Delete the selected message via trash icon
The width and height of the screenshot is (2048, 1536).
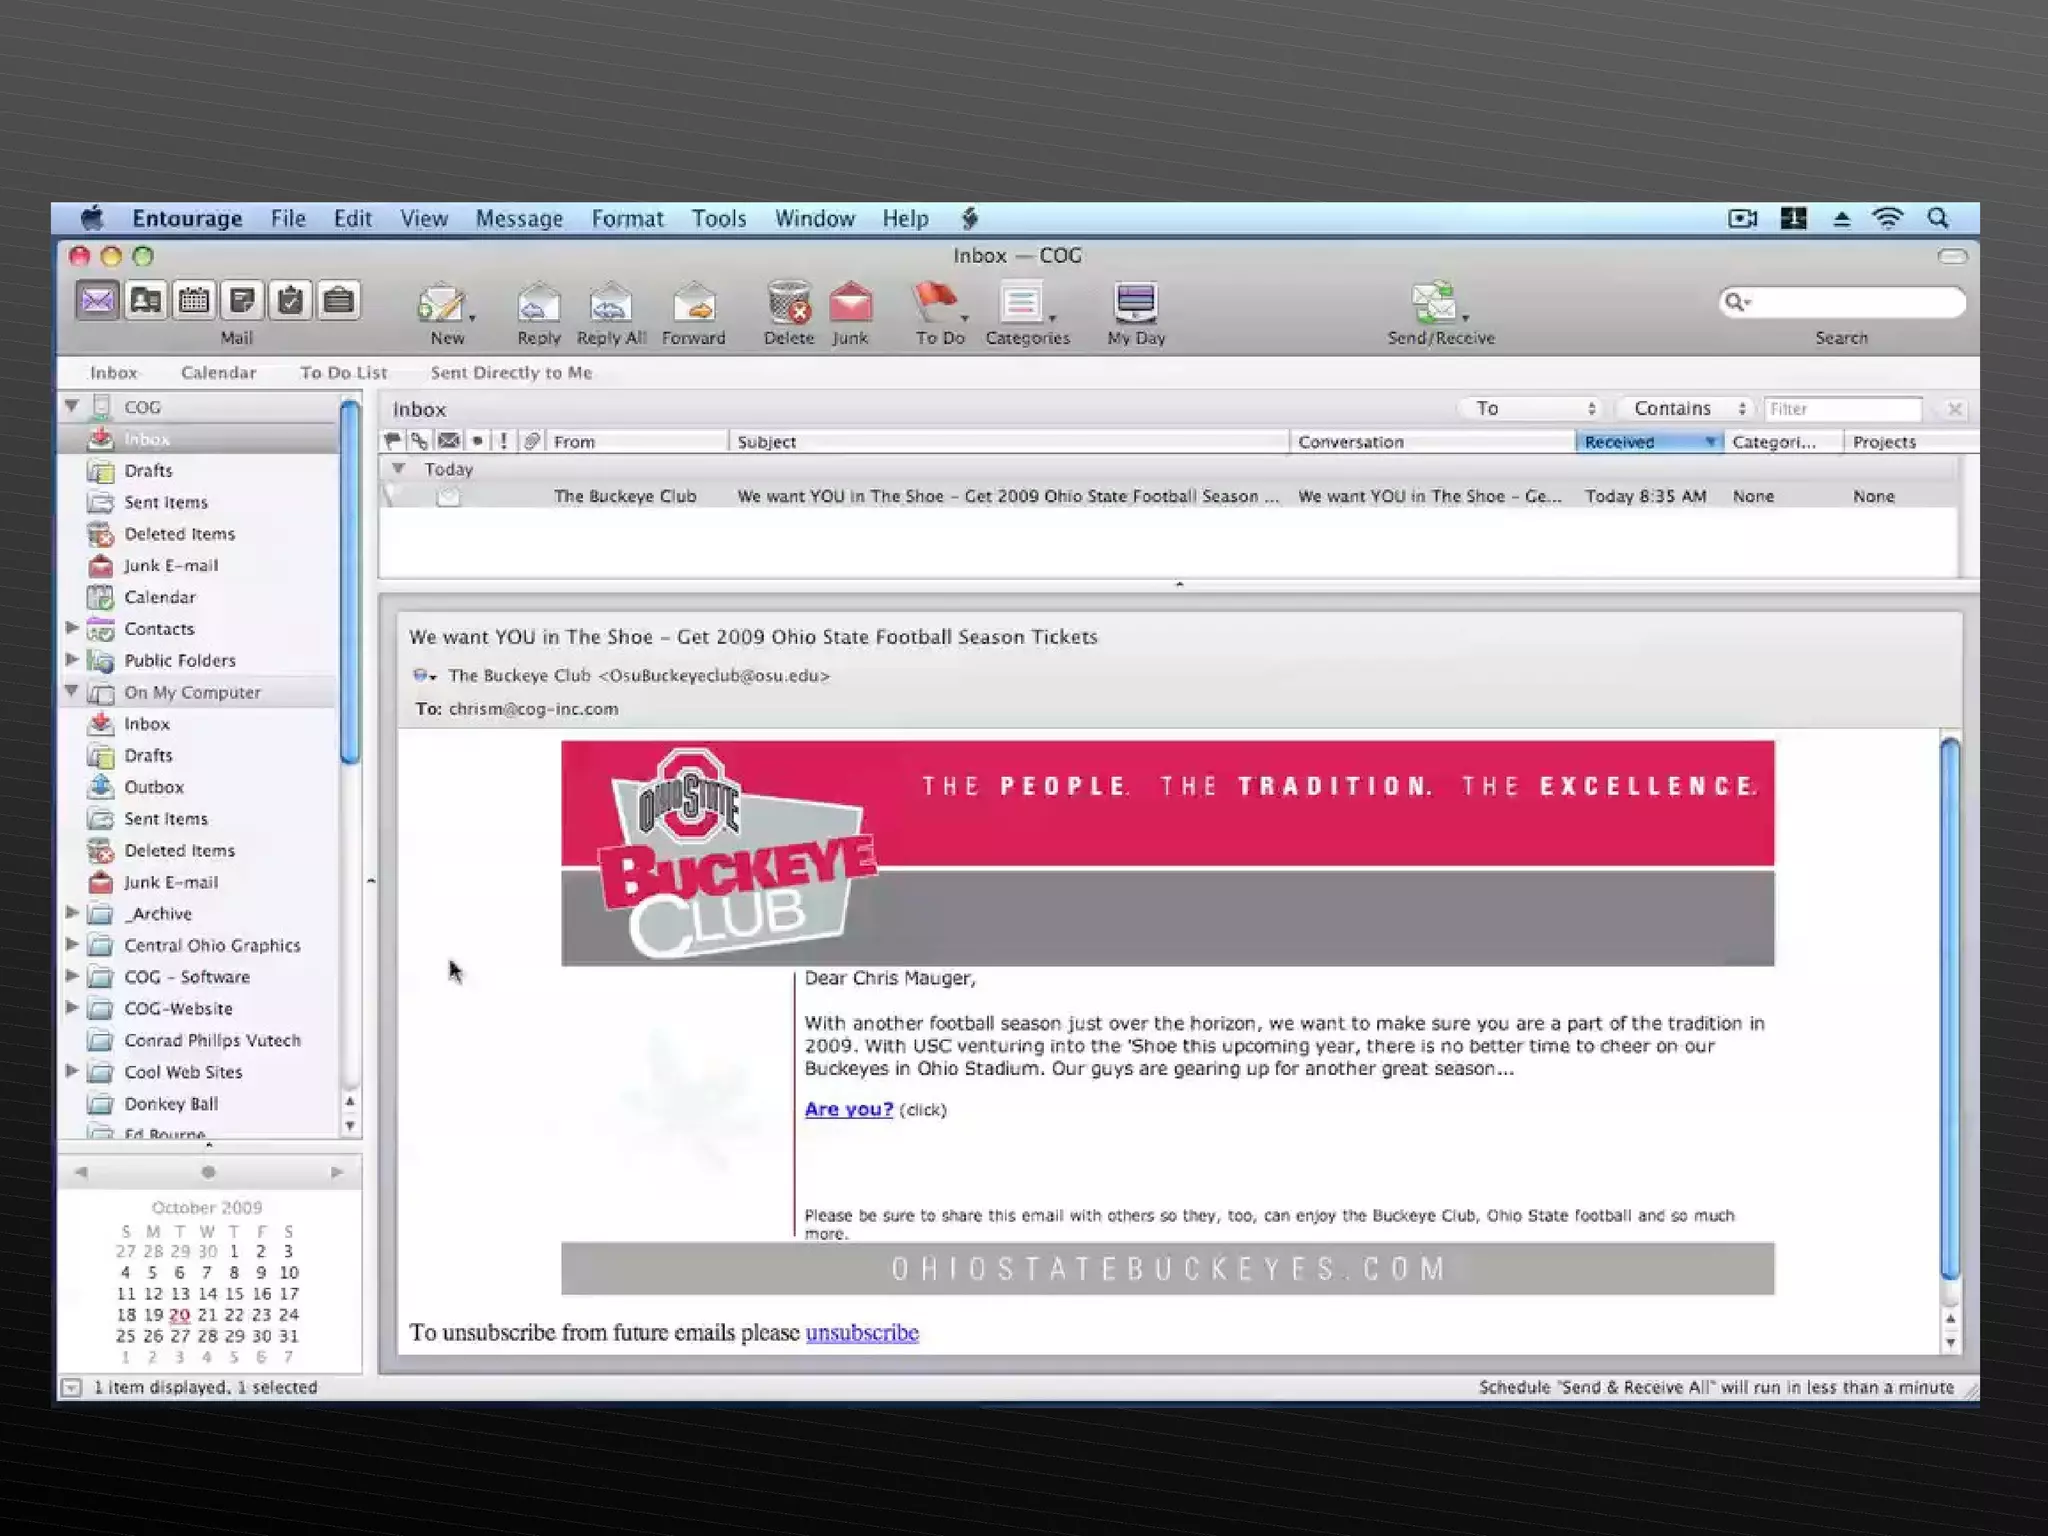point(788,303)
